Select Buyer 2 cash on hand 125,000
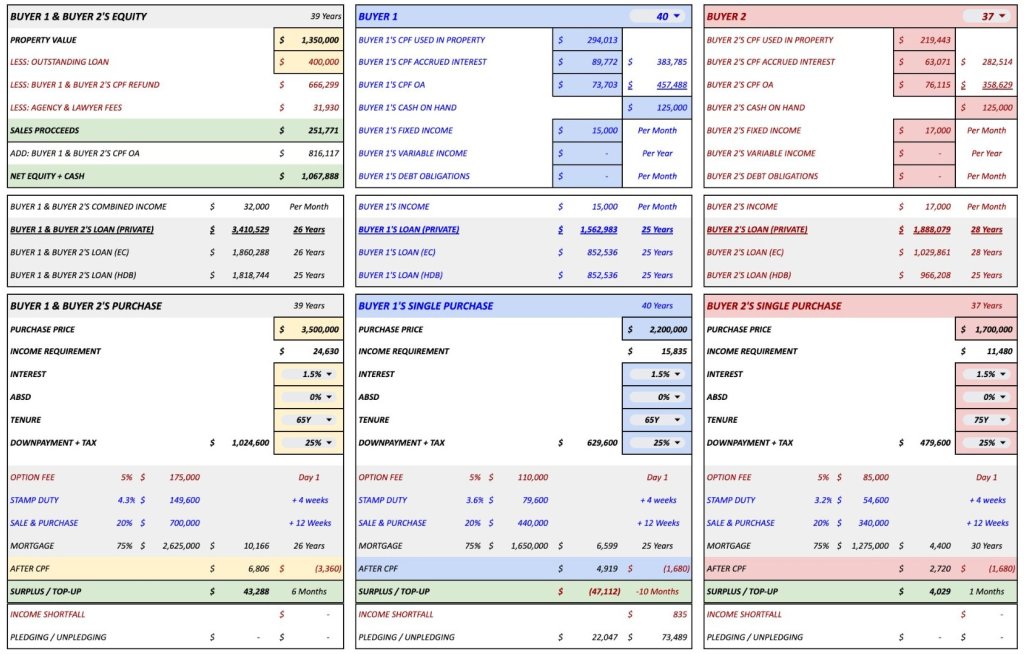 click(x=986, y=108)
